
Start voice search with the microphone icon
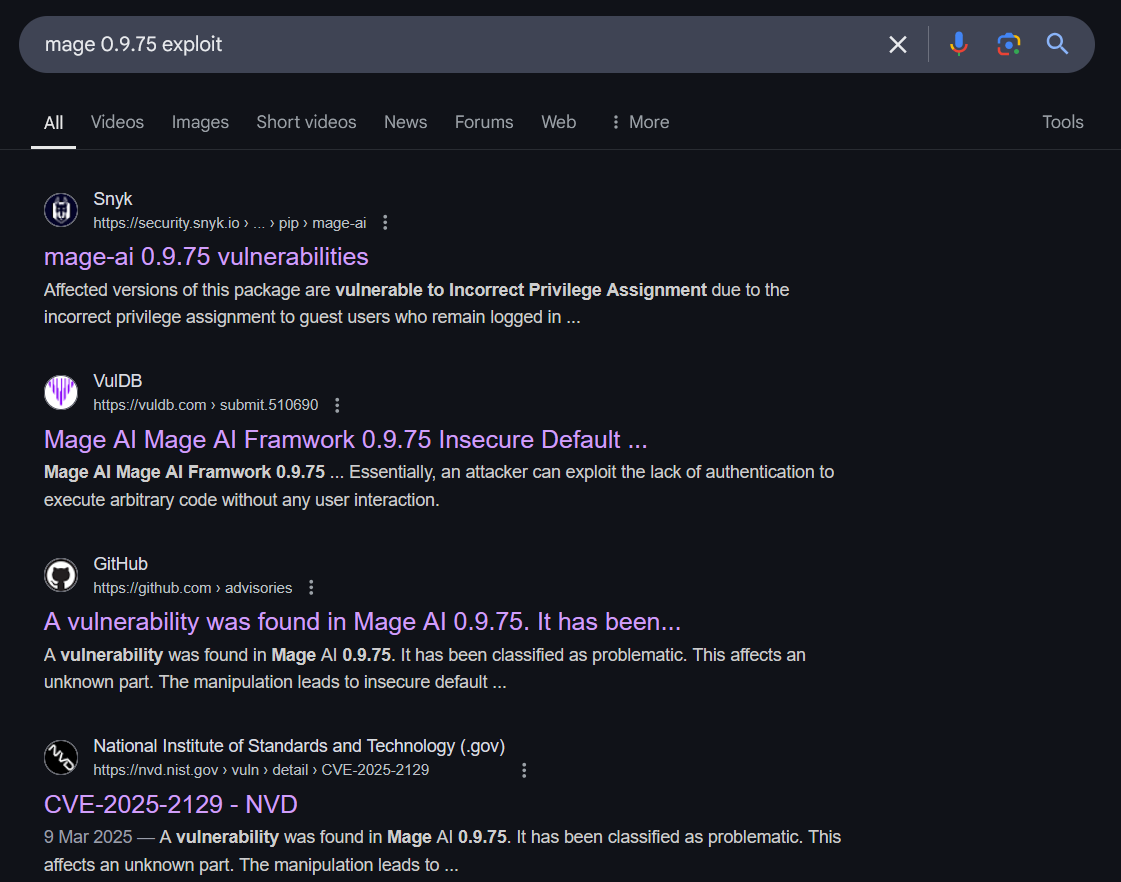tap(959, 44)
